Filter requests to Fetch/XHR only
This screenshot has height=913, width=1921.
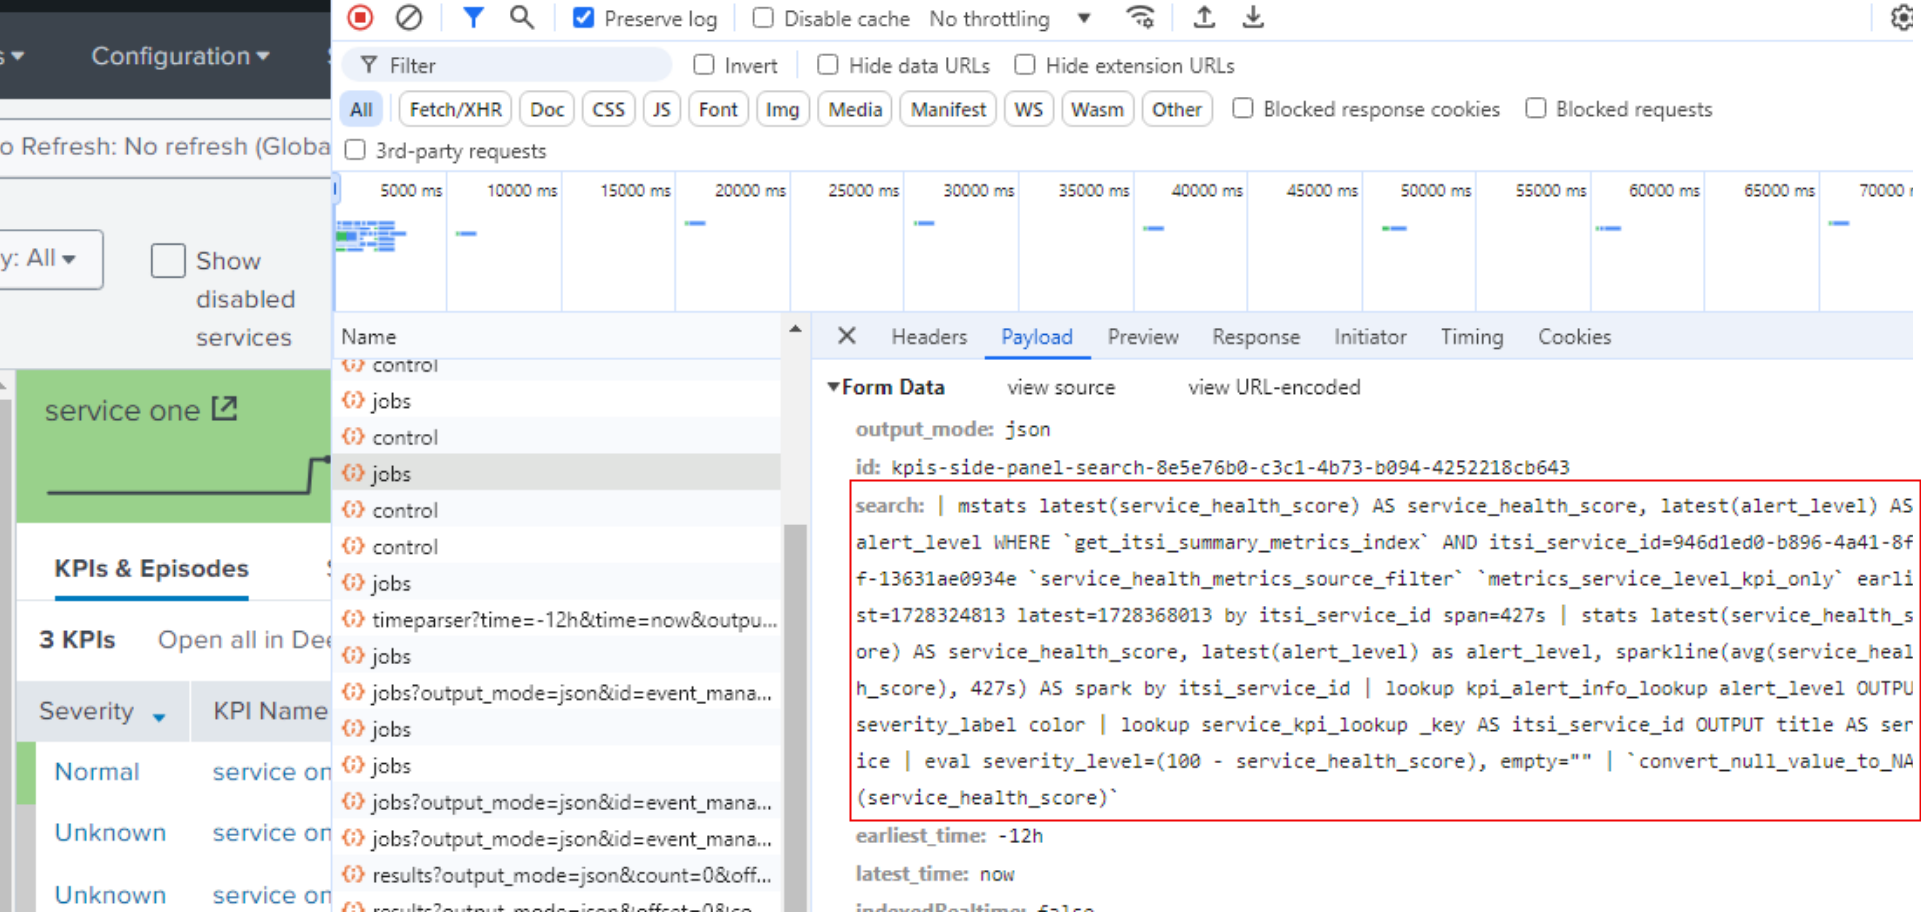pos(454,109)
